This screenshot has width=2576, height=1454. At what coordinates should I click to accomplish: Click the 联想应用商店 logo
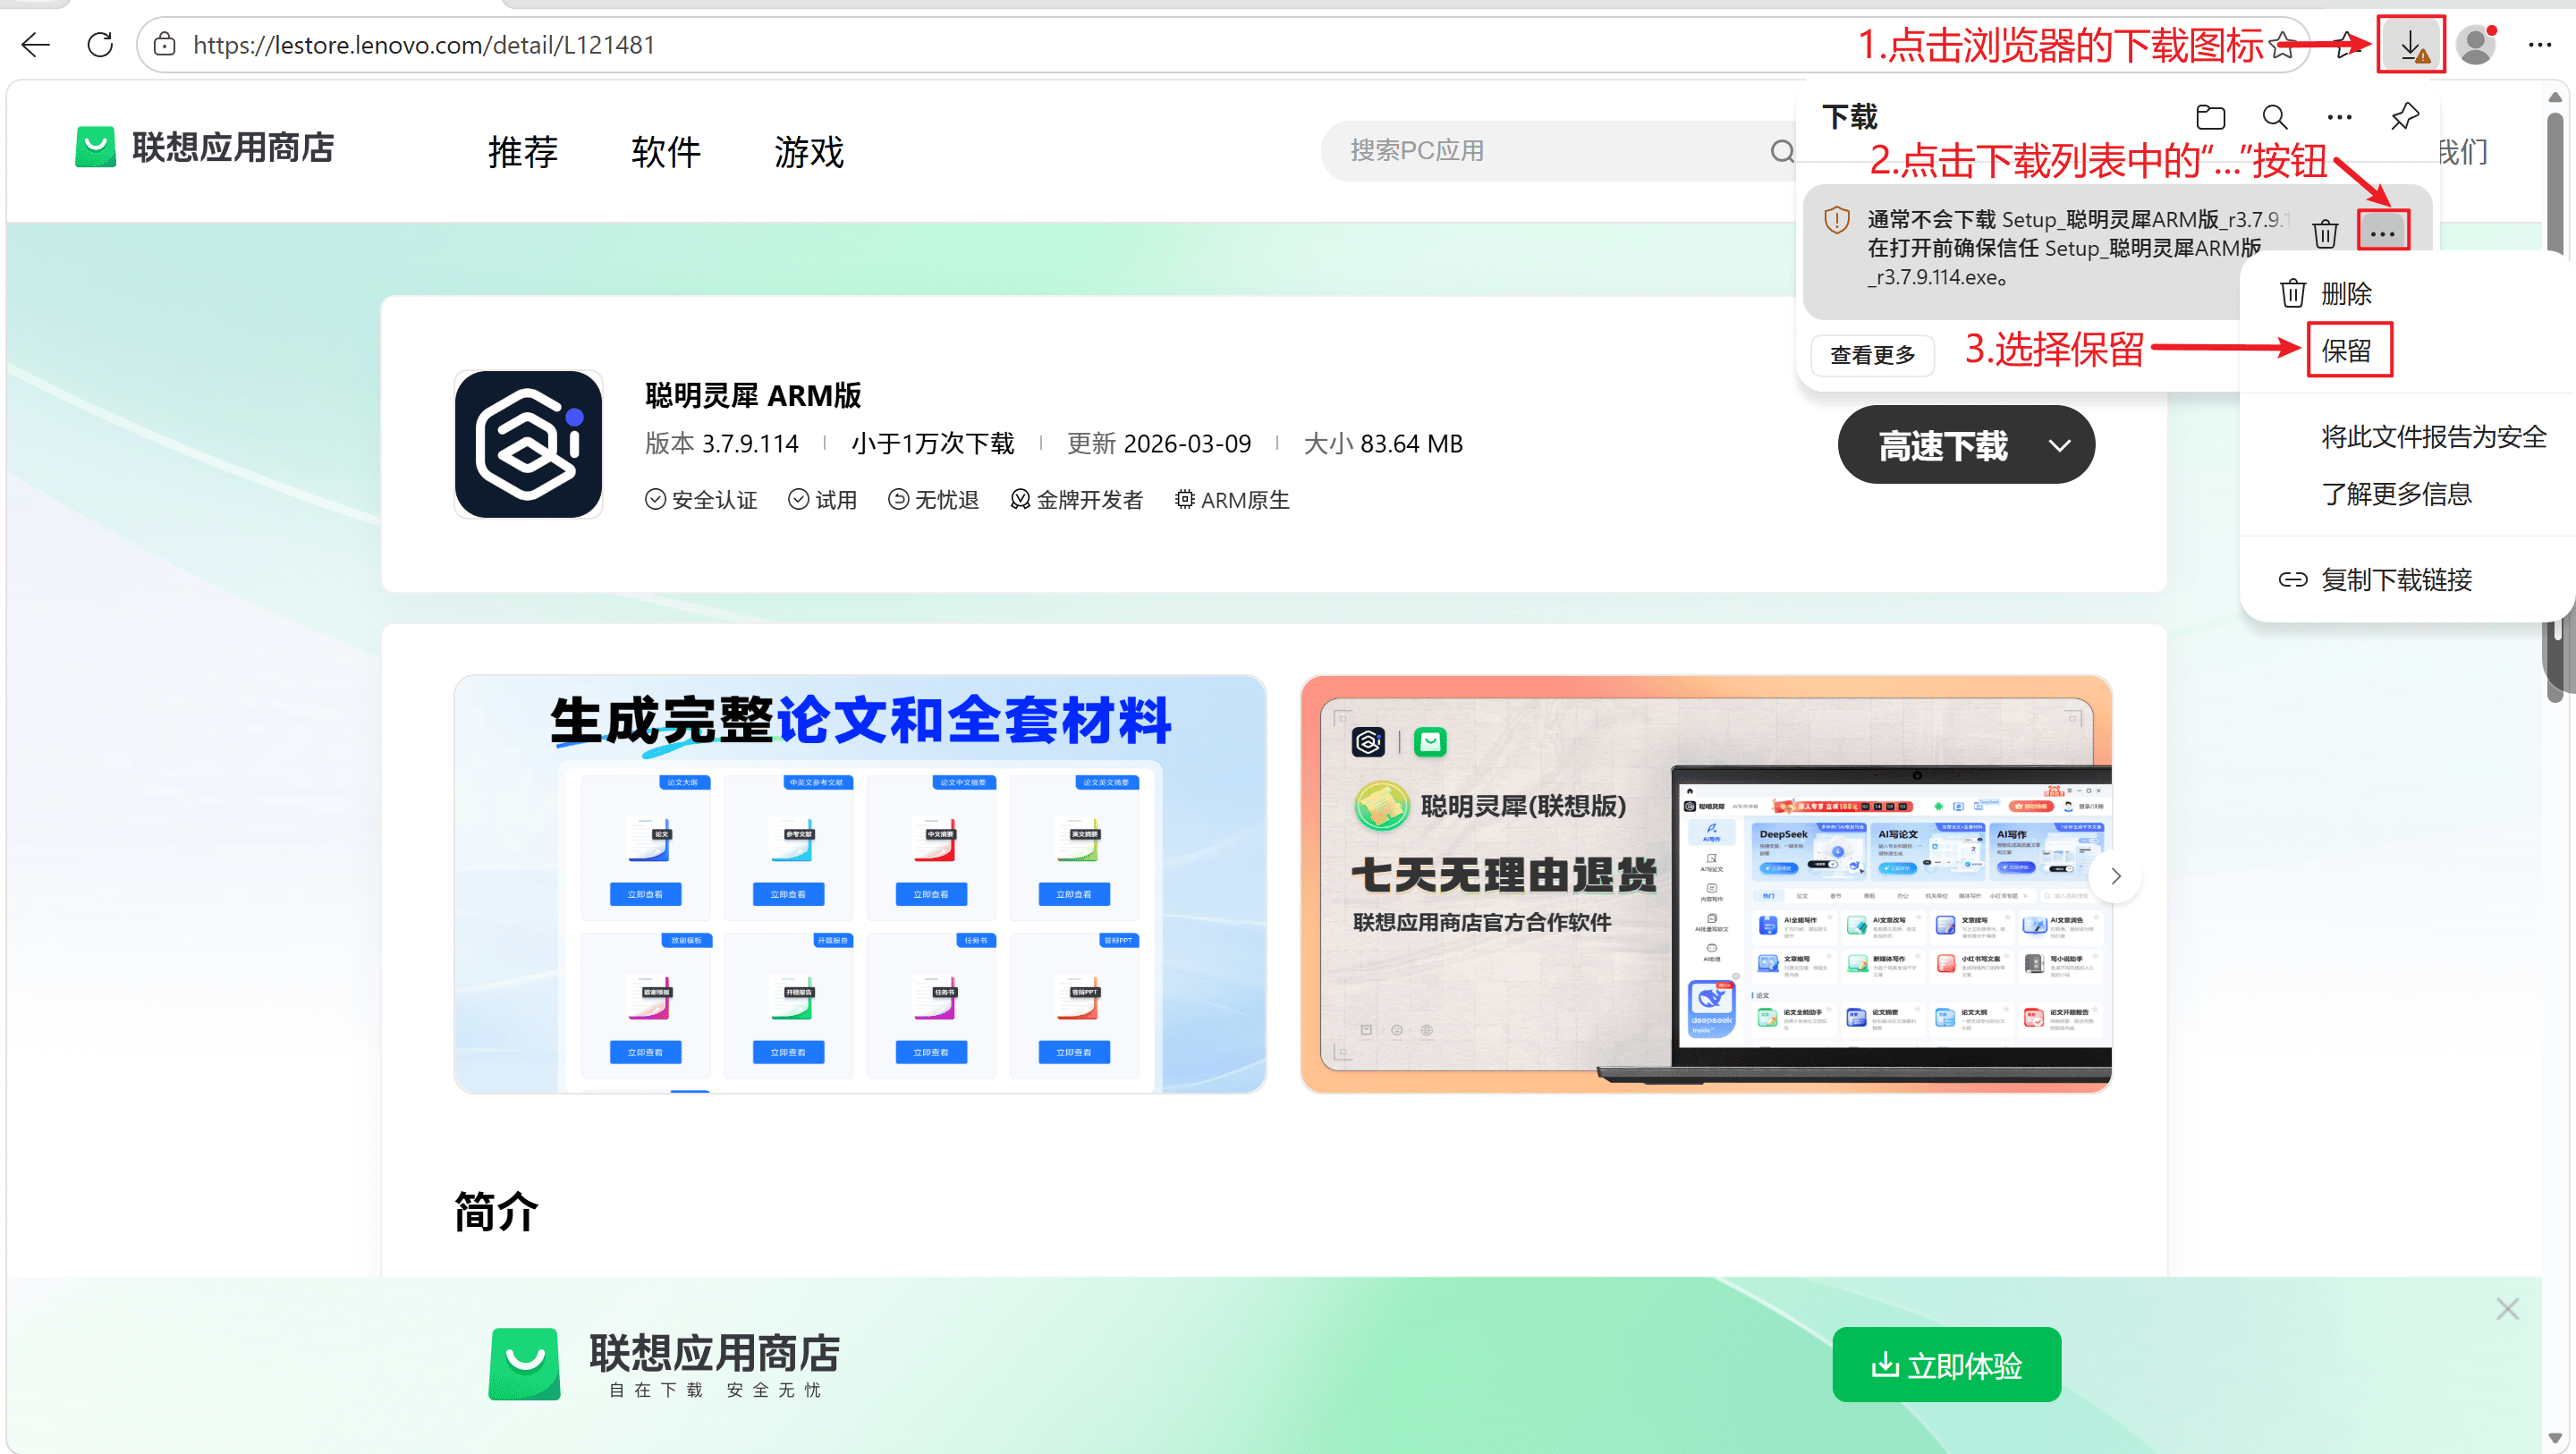205,148
